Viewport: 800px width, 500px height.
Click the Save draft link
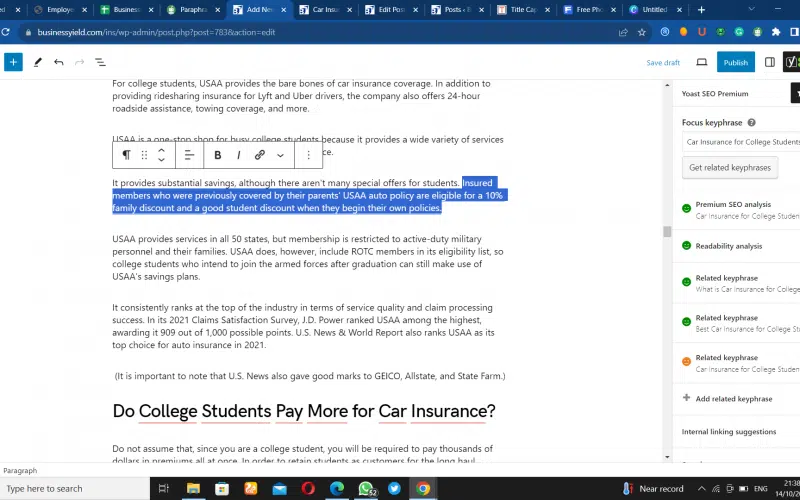pos(663,62)
